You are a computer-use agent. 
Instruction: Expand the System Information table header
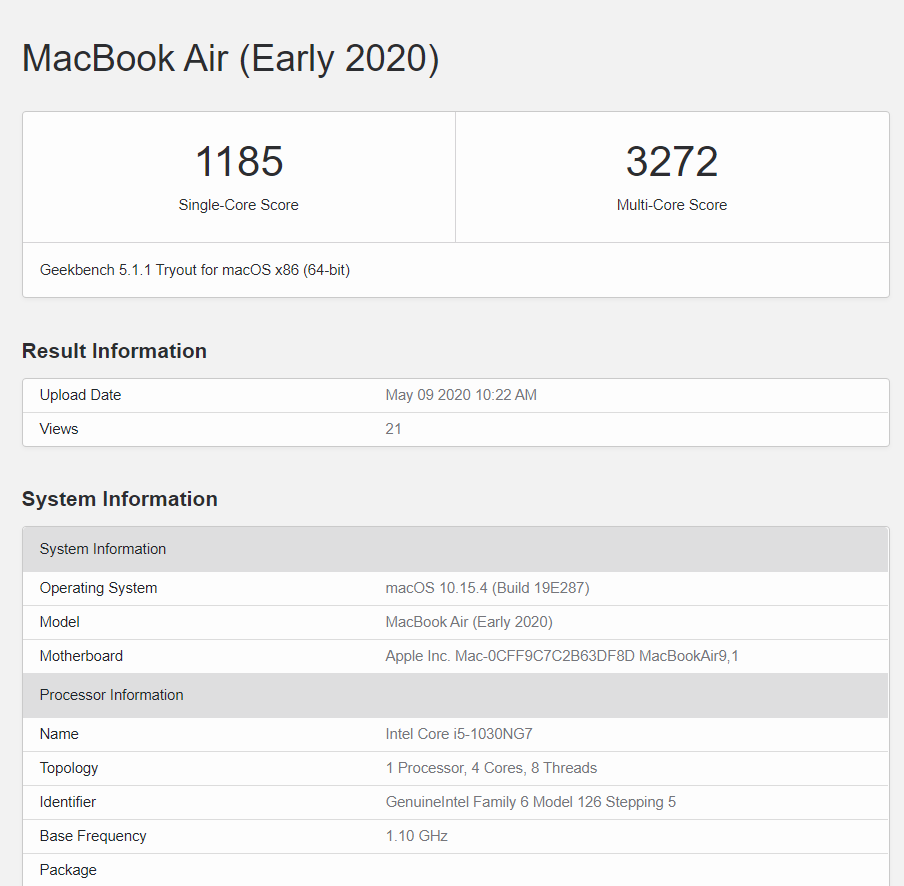click(x=102, y=548)
